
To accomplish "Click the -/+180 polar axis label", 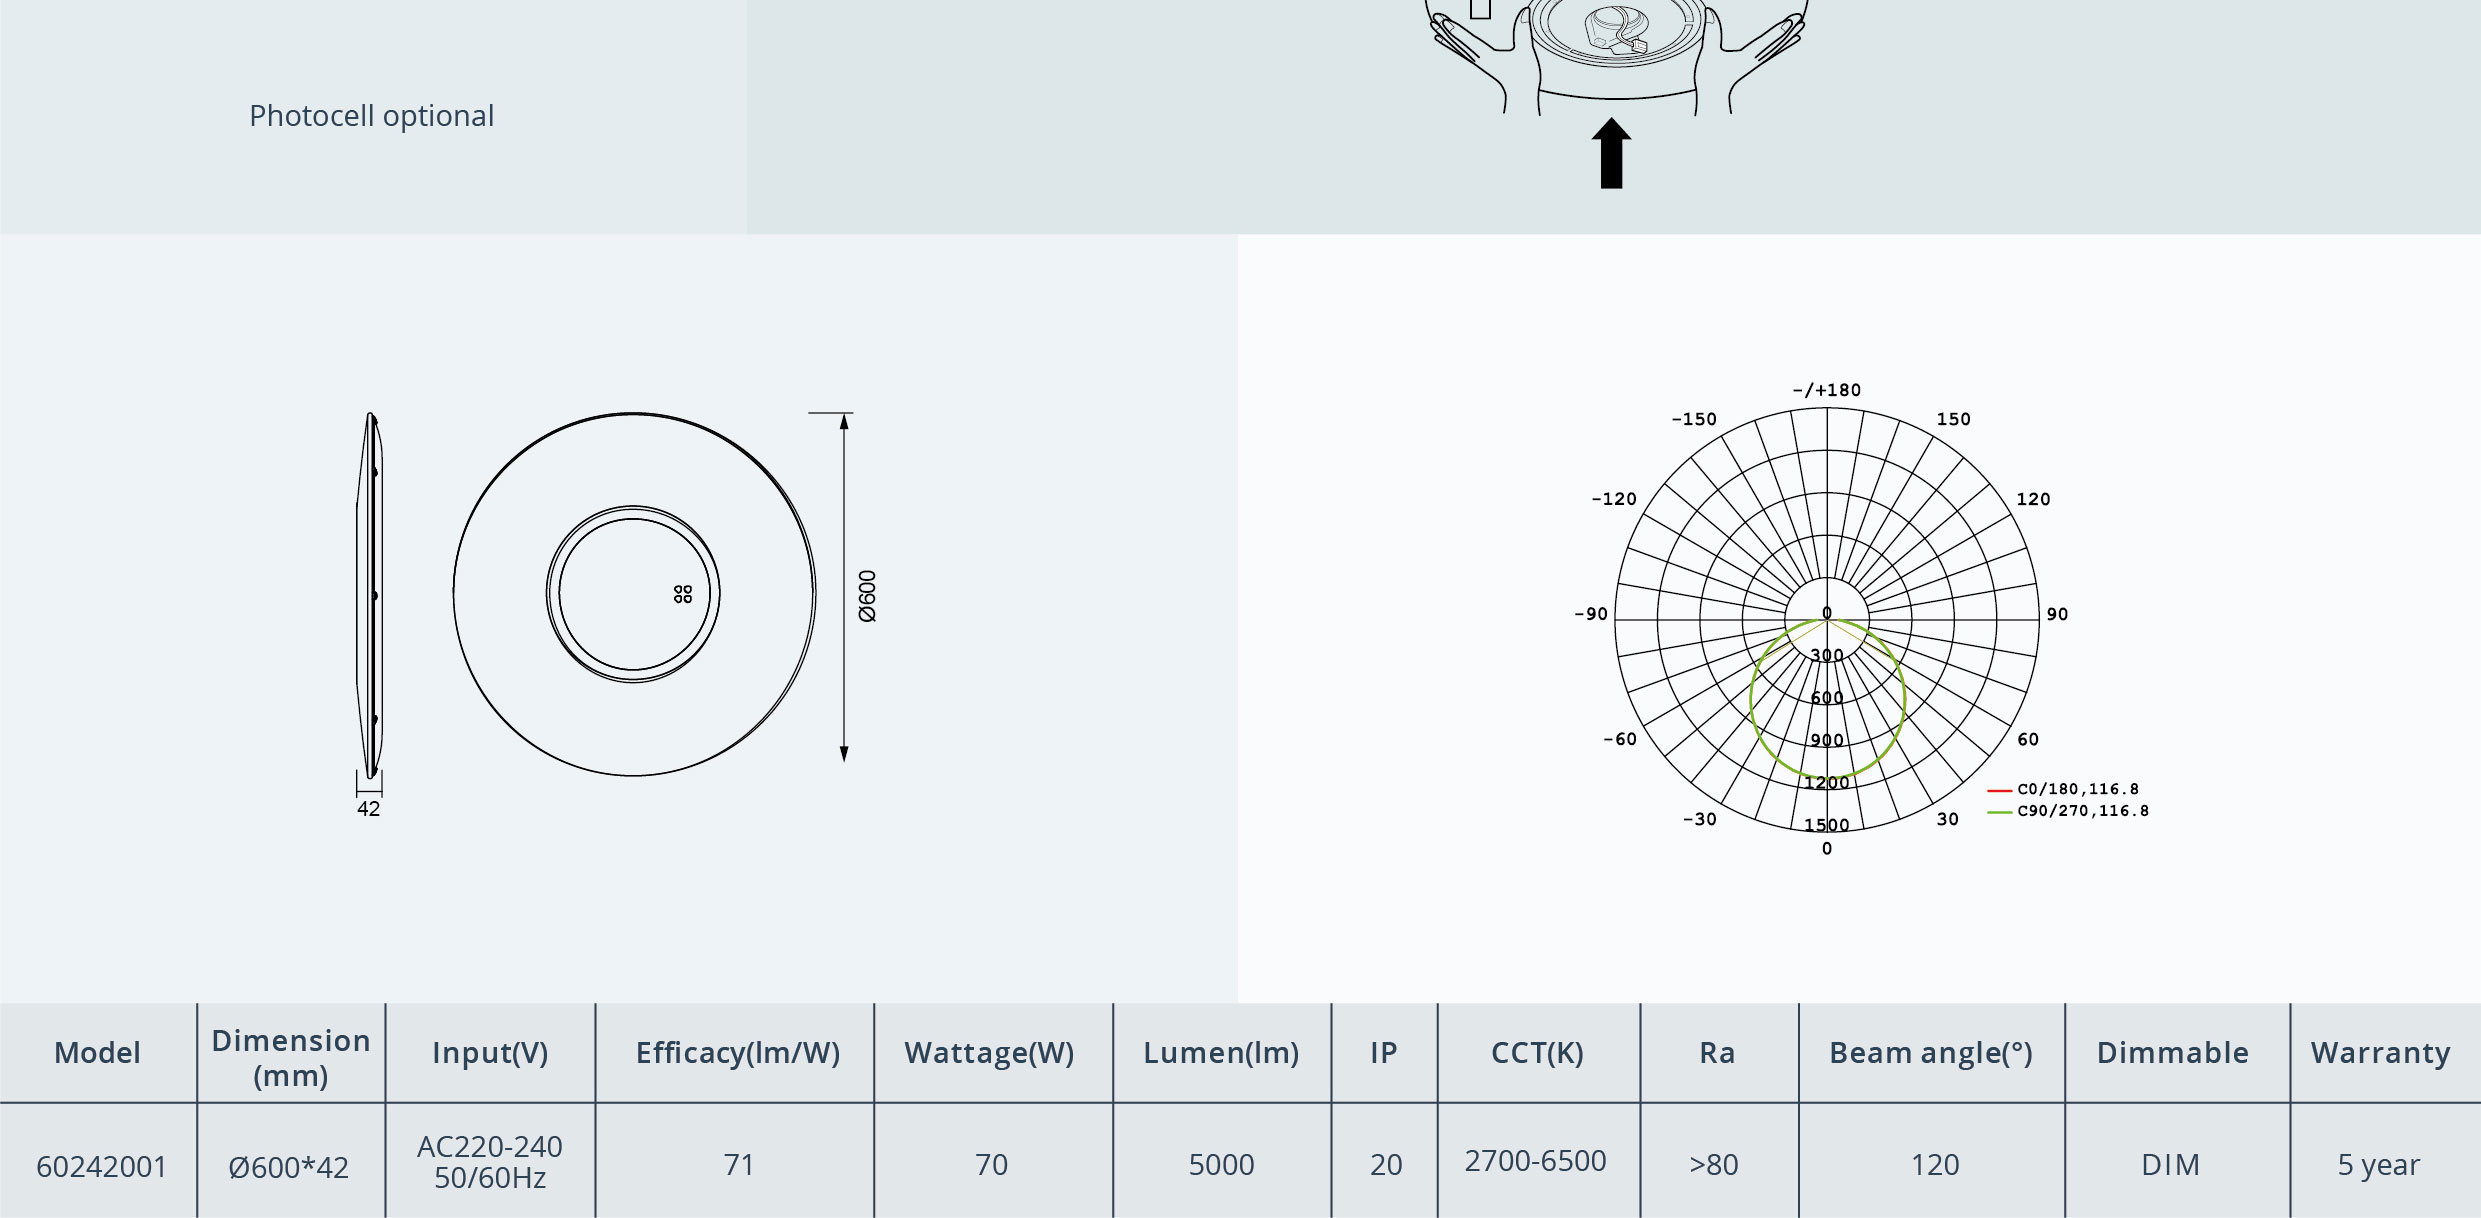I will 1827,390.
